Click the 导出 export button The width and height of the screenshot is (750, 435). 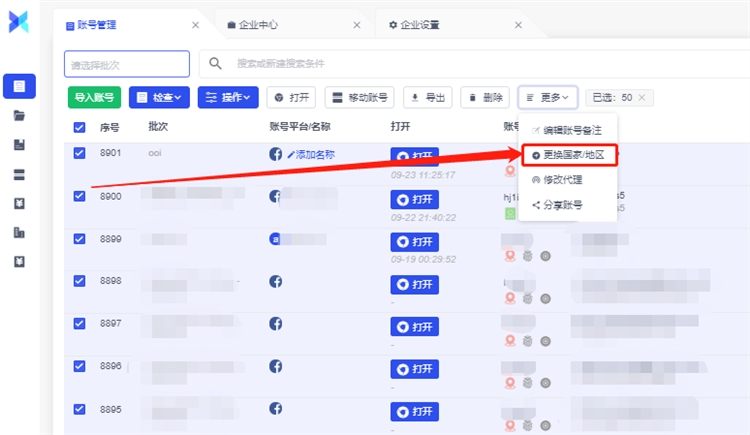point(428,98)
